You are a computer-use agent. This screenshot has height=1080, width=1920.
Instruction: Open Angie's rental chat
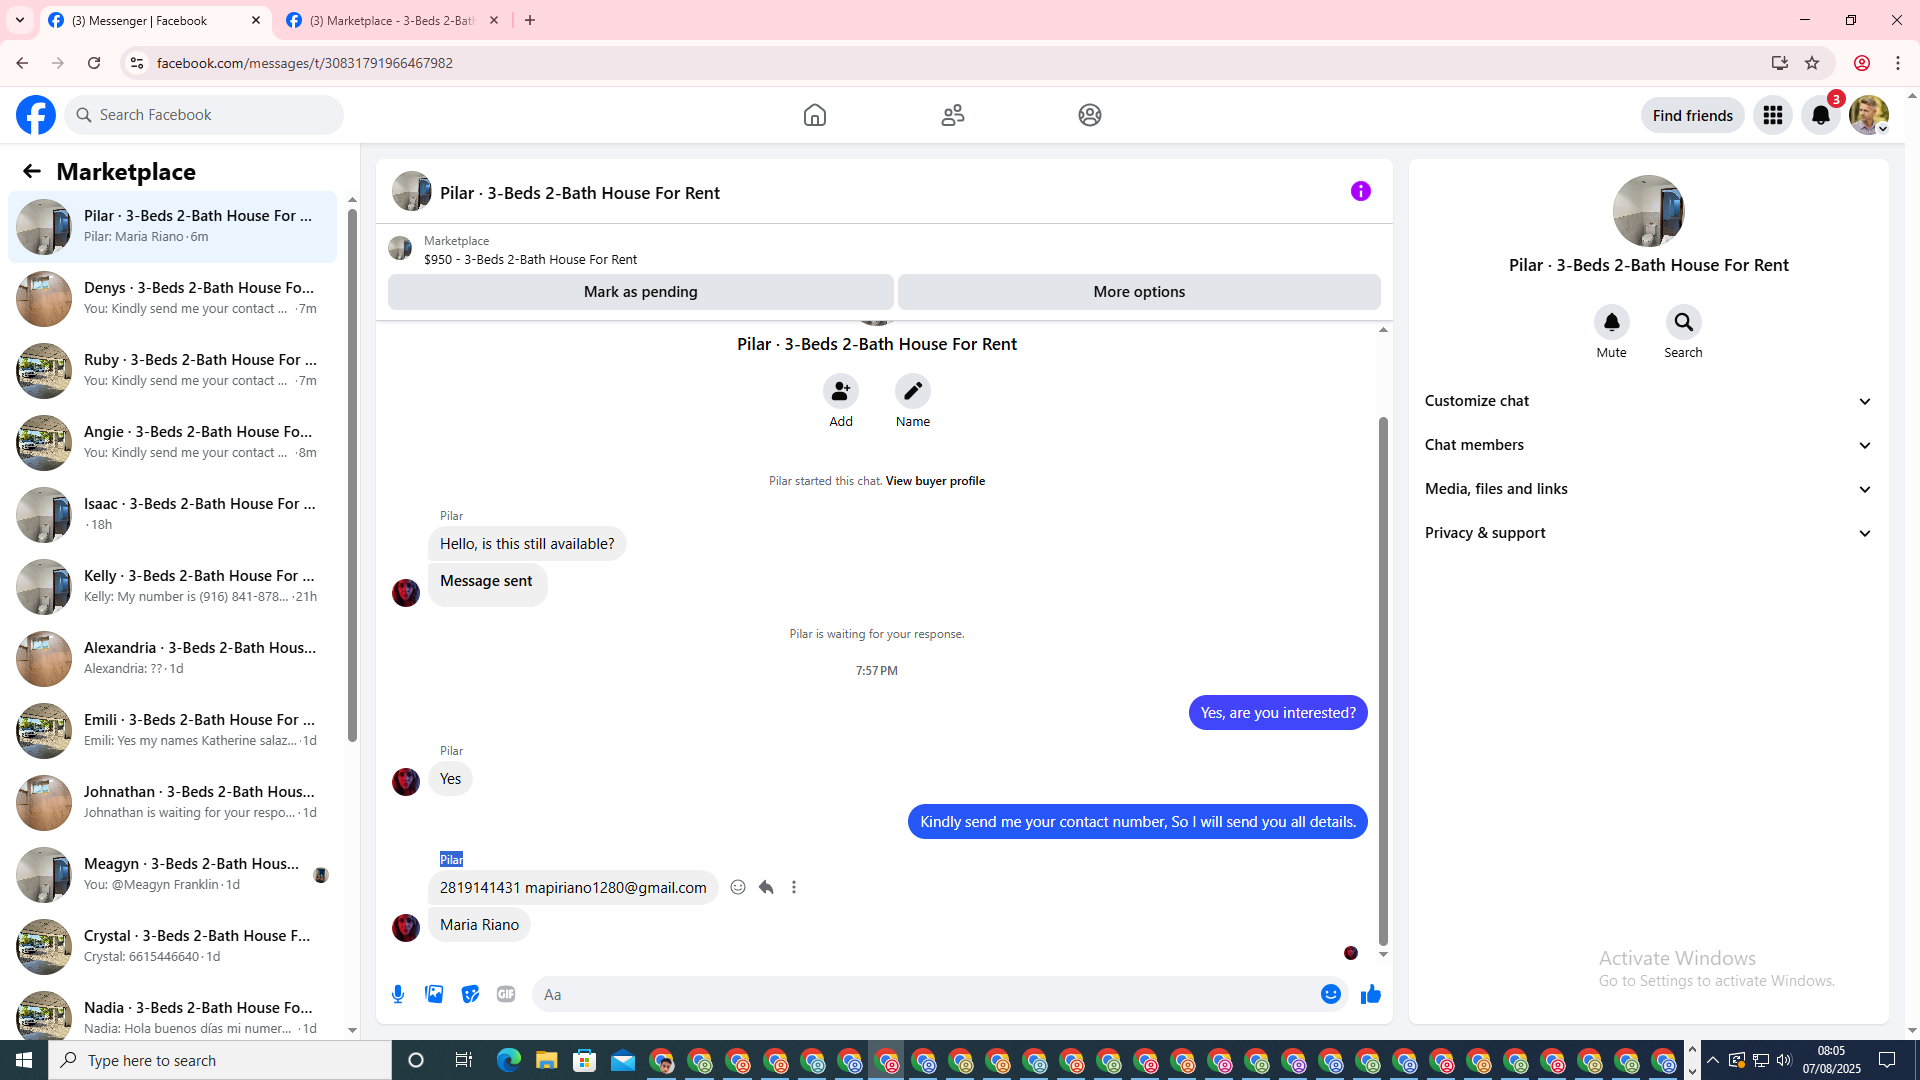coord(172,442)
